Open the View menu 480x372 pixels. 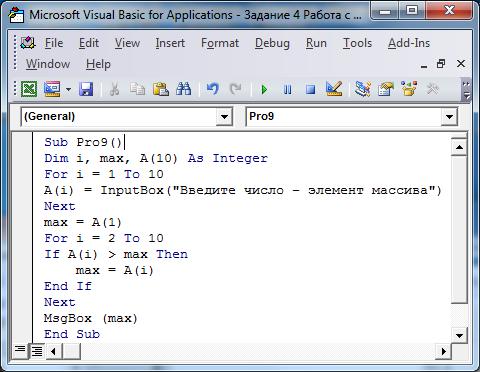coord(127,43)
